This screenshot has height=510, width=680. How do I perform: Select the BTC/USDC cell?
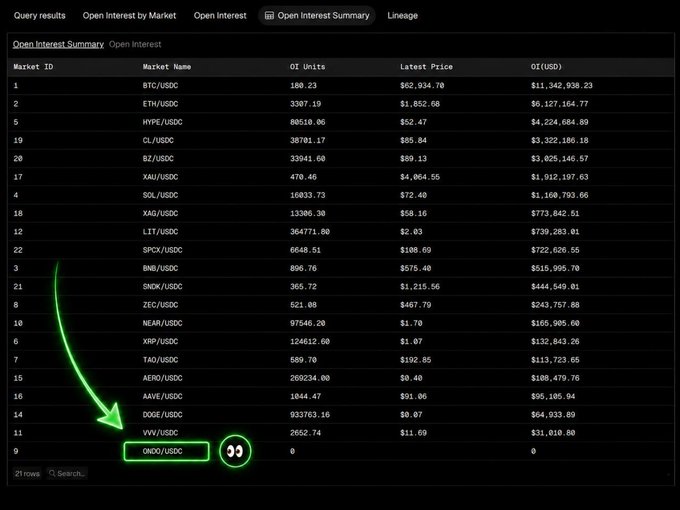pos(160,85)
